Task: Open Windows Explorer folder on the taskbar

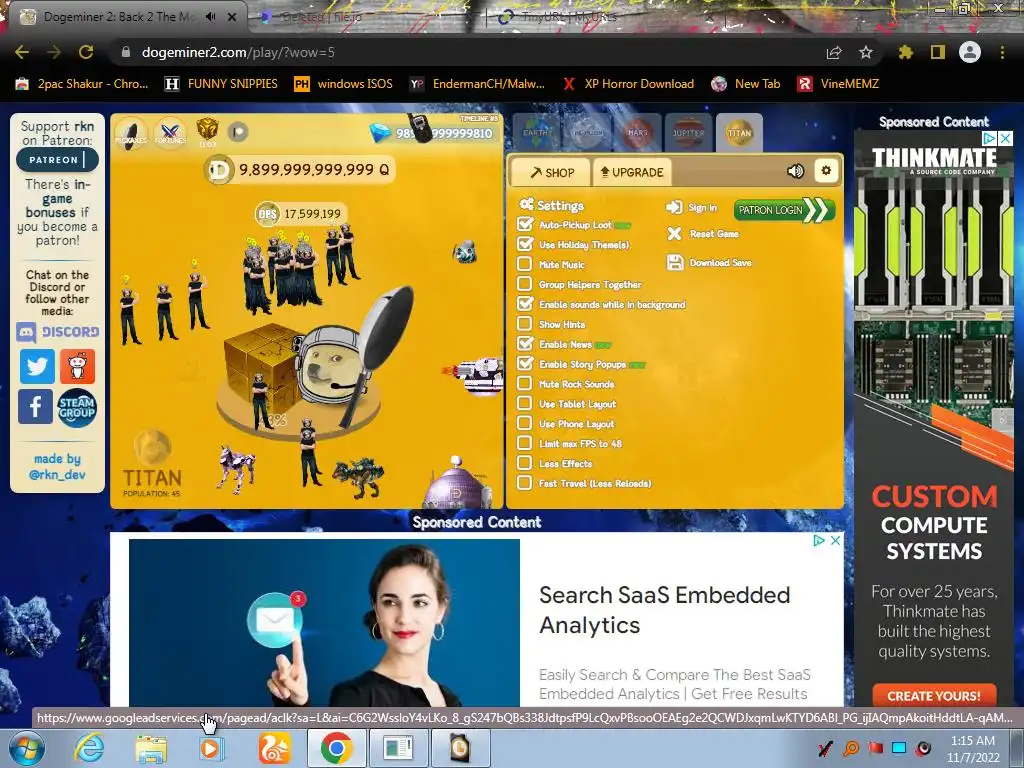Action: [x=150, y=748]
